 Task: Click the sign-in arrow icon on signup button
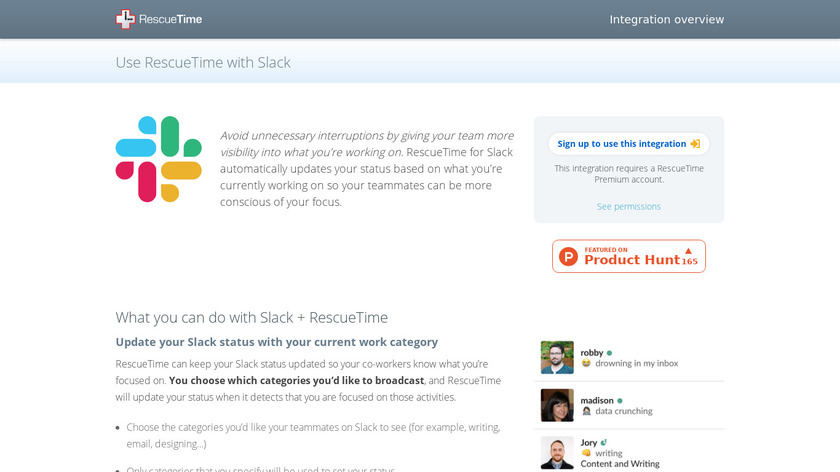coord(695,144)
